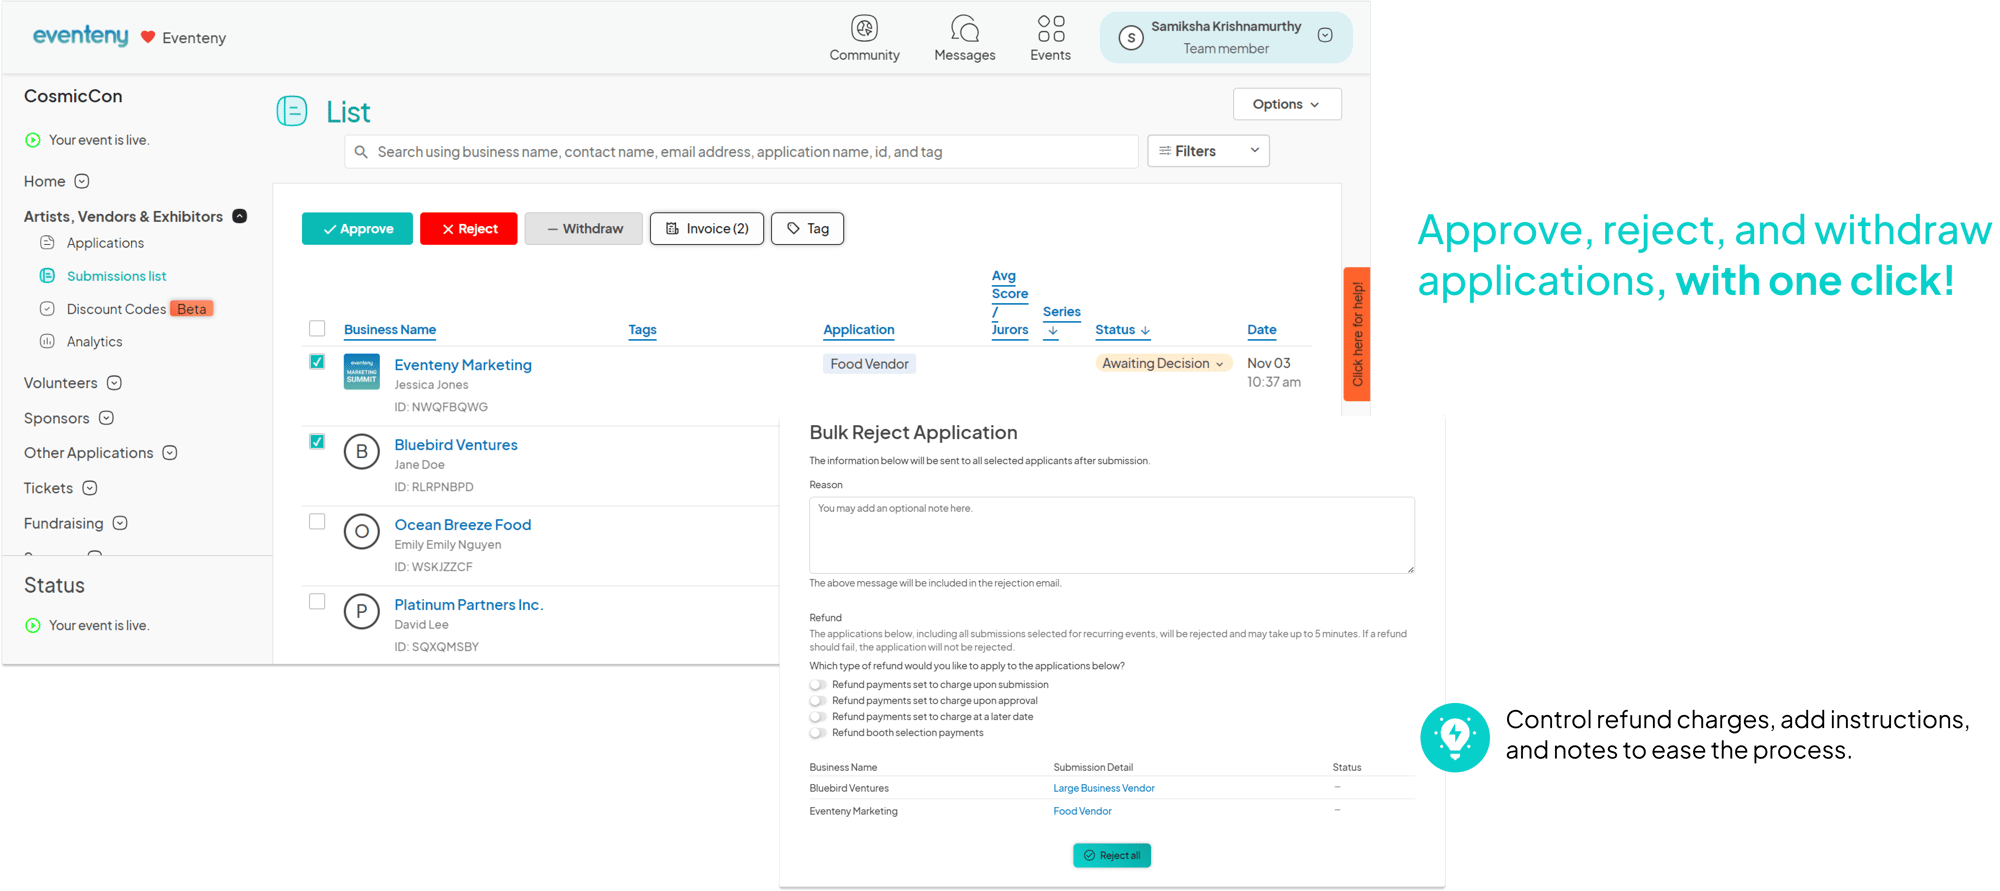
Task: Open the Eventeny Marketing business link
Action: (463, 365)
